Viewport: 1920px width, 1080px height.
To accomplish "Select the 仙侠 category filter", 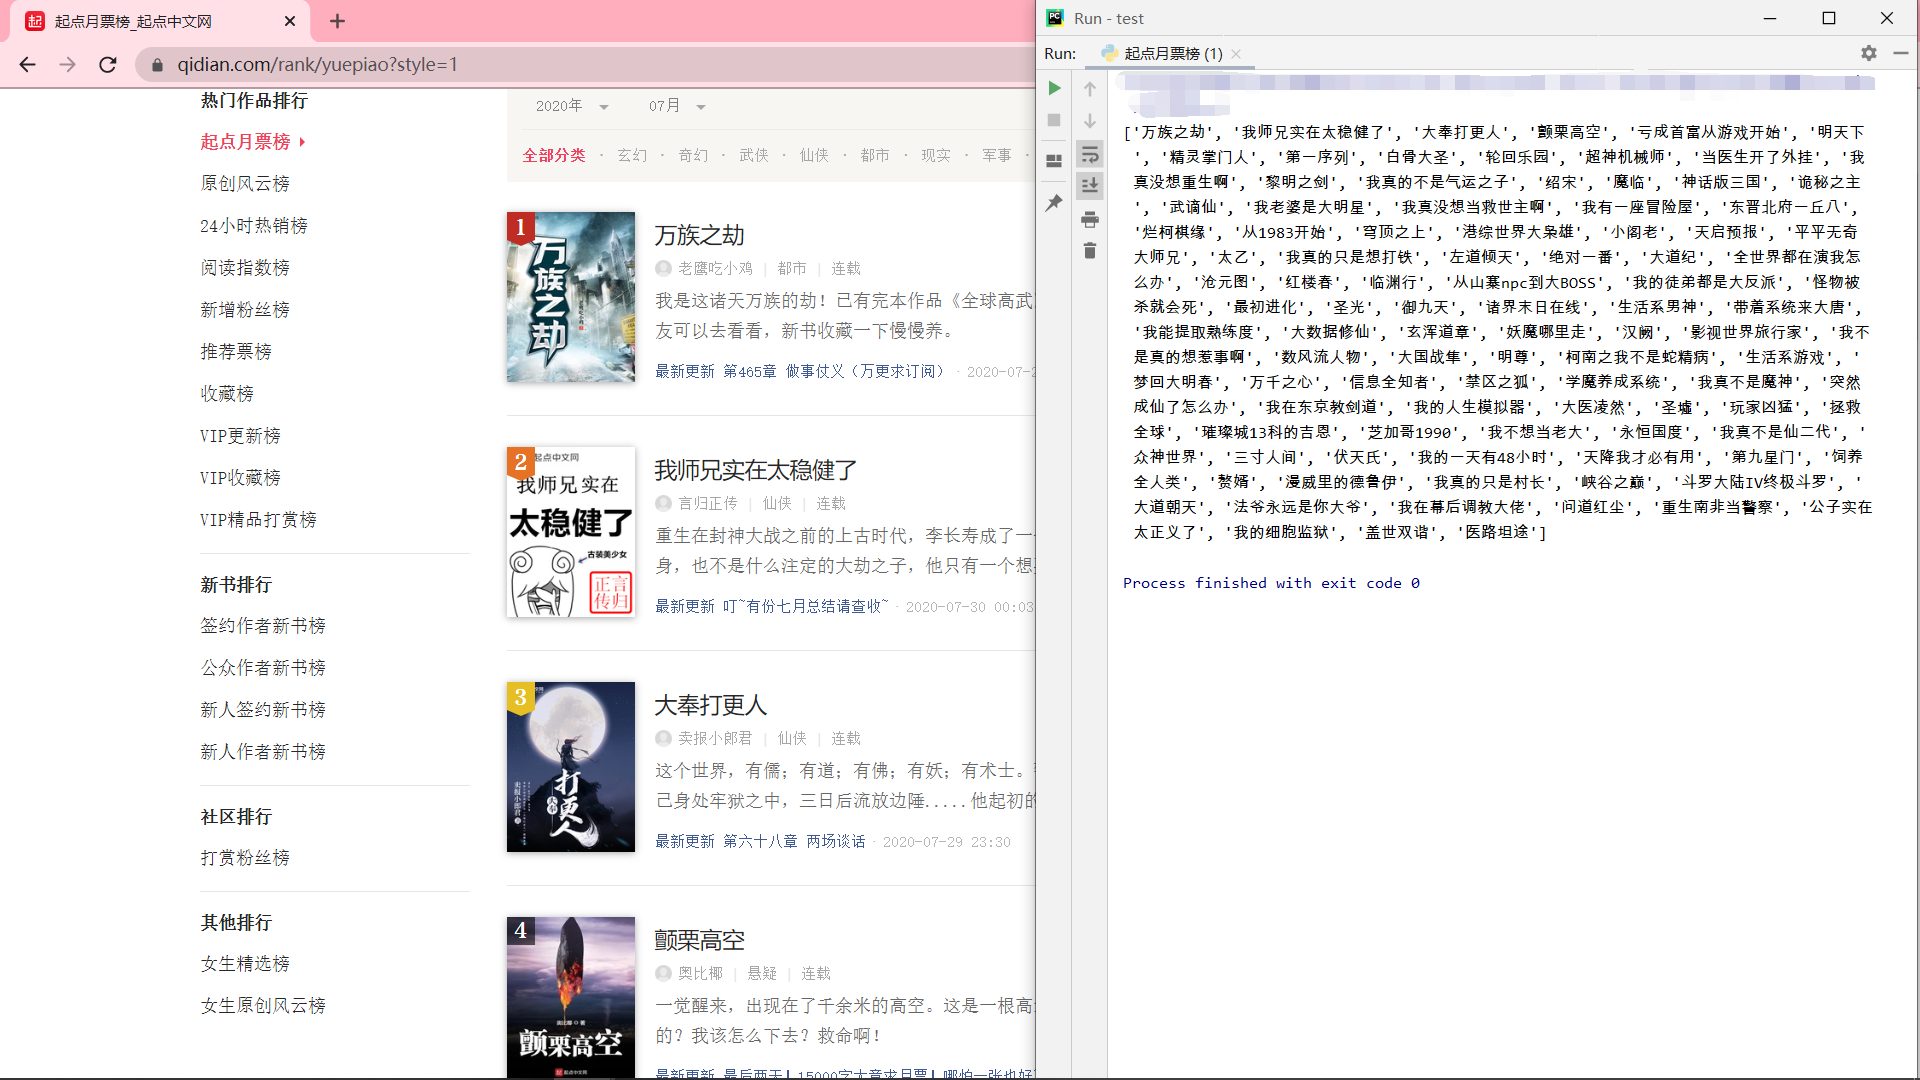I will [814, 155].
